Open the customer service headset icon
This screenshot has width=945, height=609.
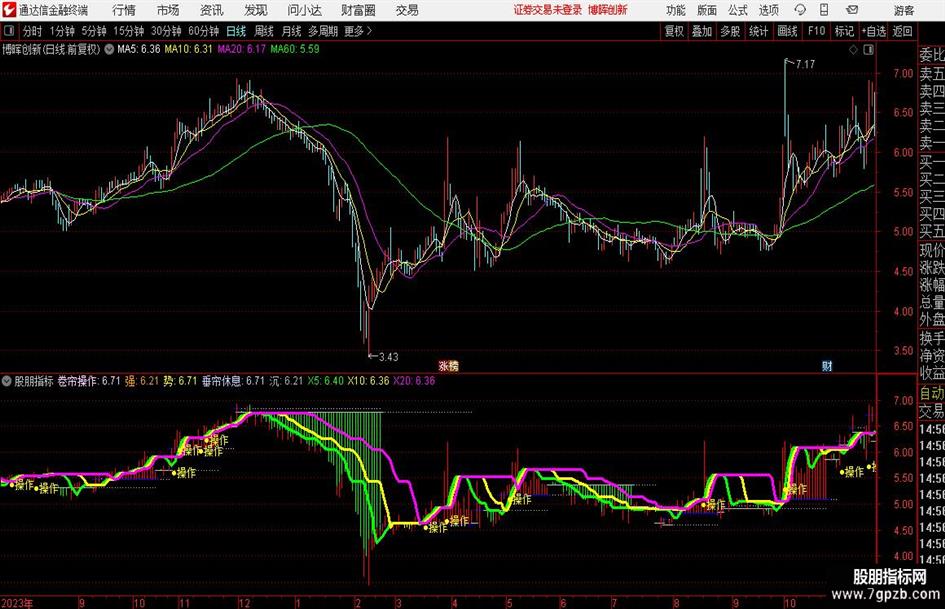[800, 10]
